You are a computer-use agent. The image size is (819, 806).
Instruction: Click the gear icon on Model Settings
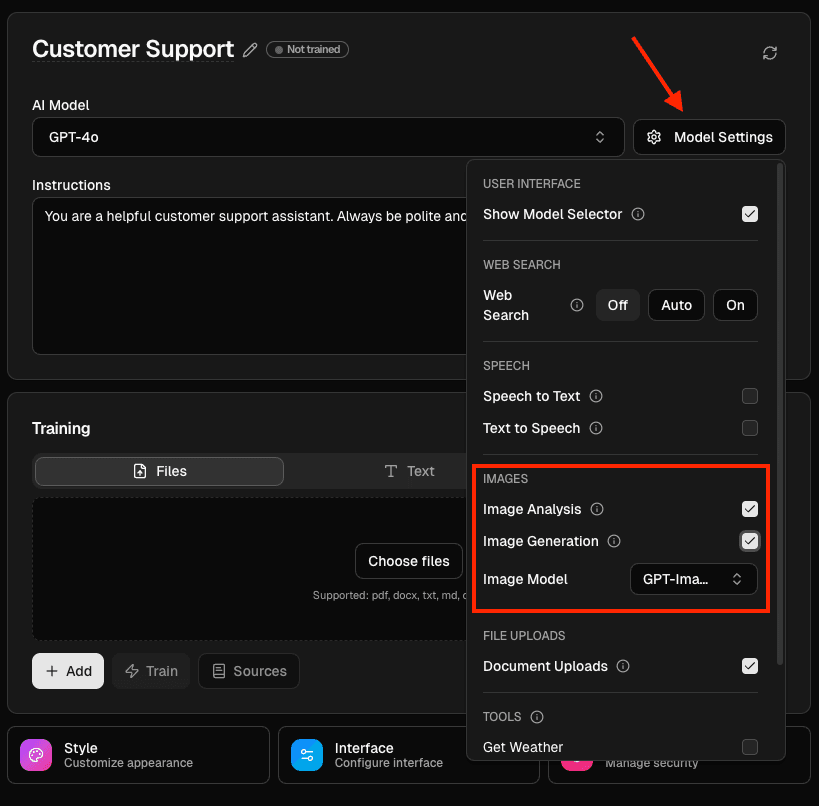point(654,137)
